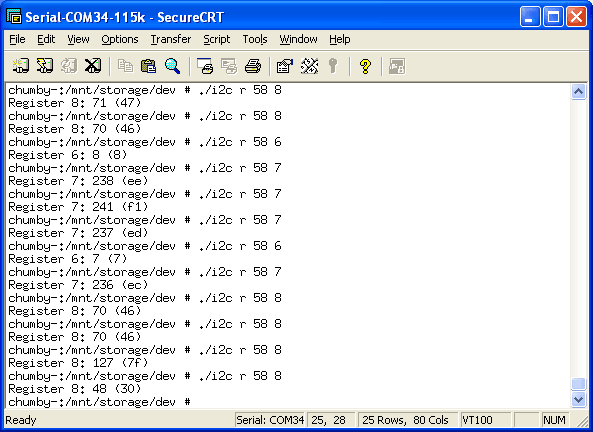Viewport: 593px width, 432px height.
Task: Open Session Options via the properties icon
Action: point(285,66)
